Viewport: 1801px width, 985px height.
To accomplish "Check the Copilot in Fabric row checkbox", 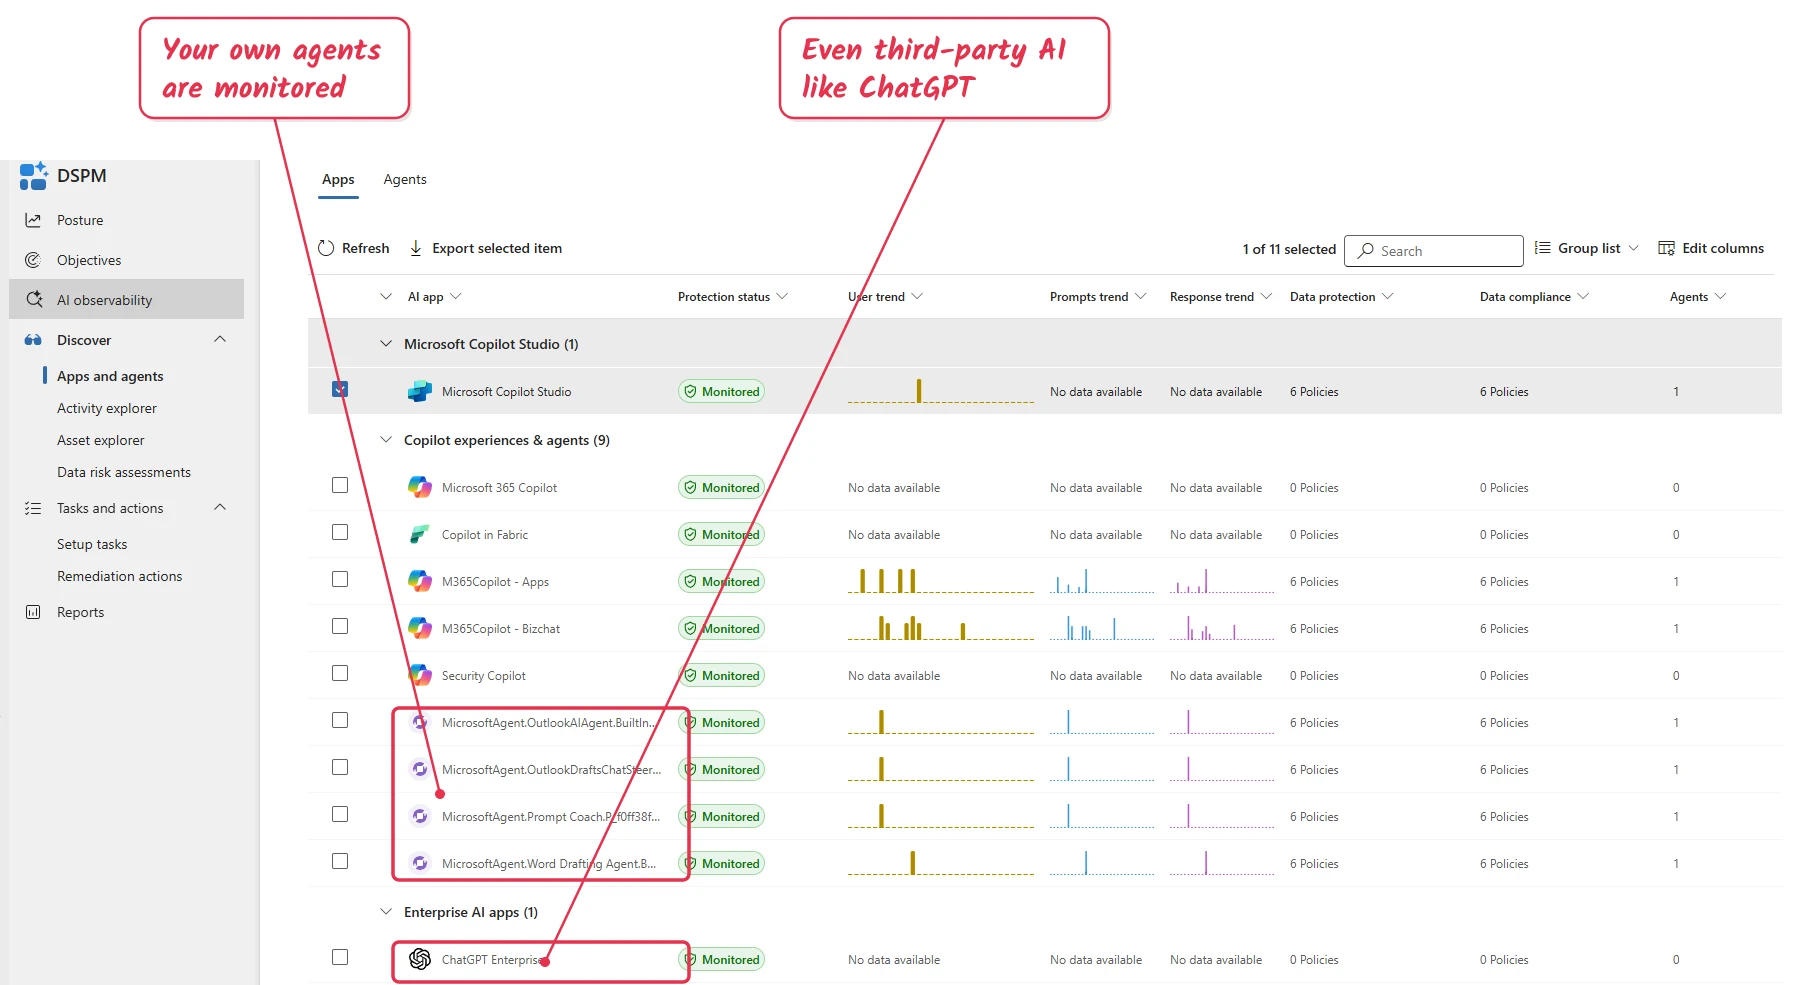I will pyautogui.click(x=340, y=532).
